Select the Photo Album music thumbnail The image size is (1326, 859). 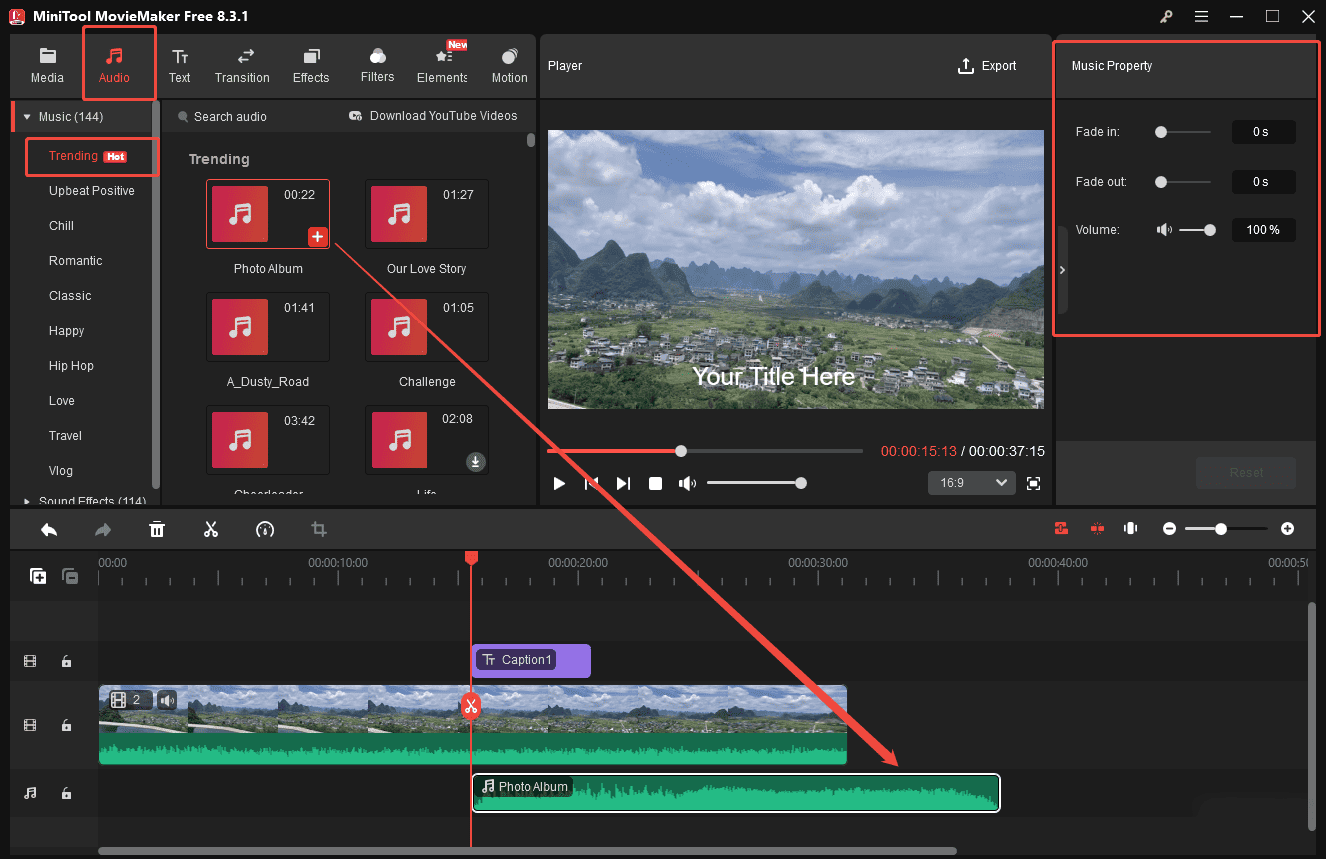(239, 213)
